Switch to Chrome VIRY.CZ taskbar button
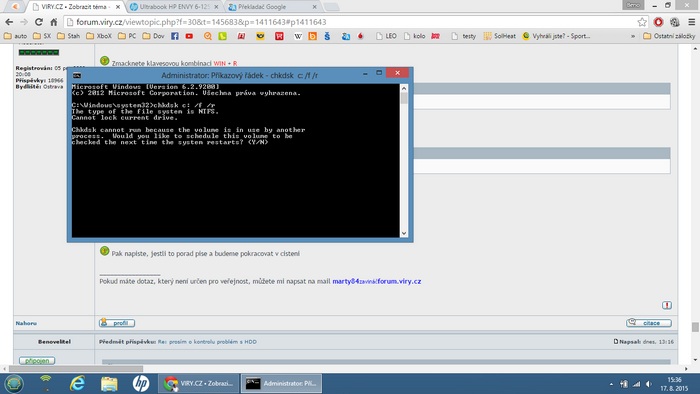The image size is (700, 394). click(x=199, y=384)
